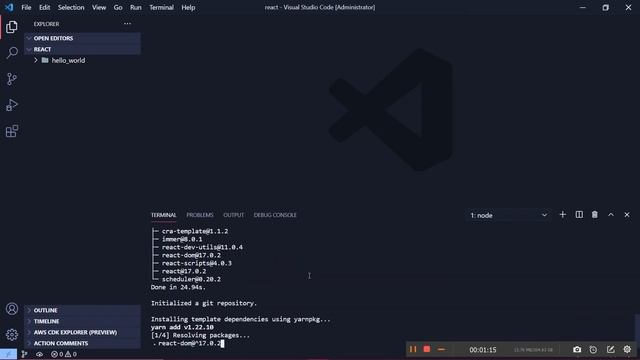
Task: Close the terminal panel
Action: (627, 215)
